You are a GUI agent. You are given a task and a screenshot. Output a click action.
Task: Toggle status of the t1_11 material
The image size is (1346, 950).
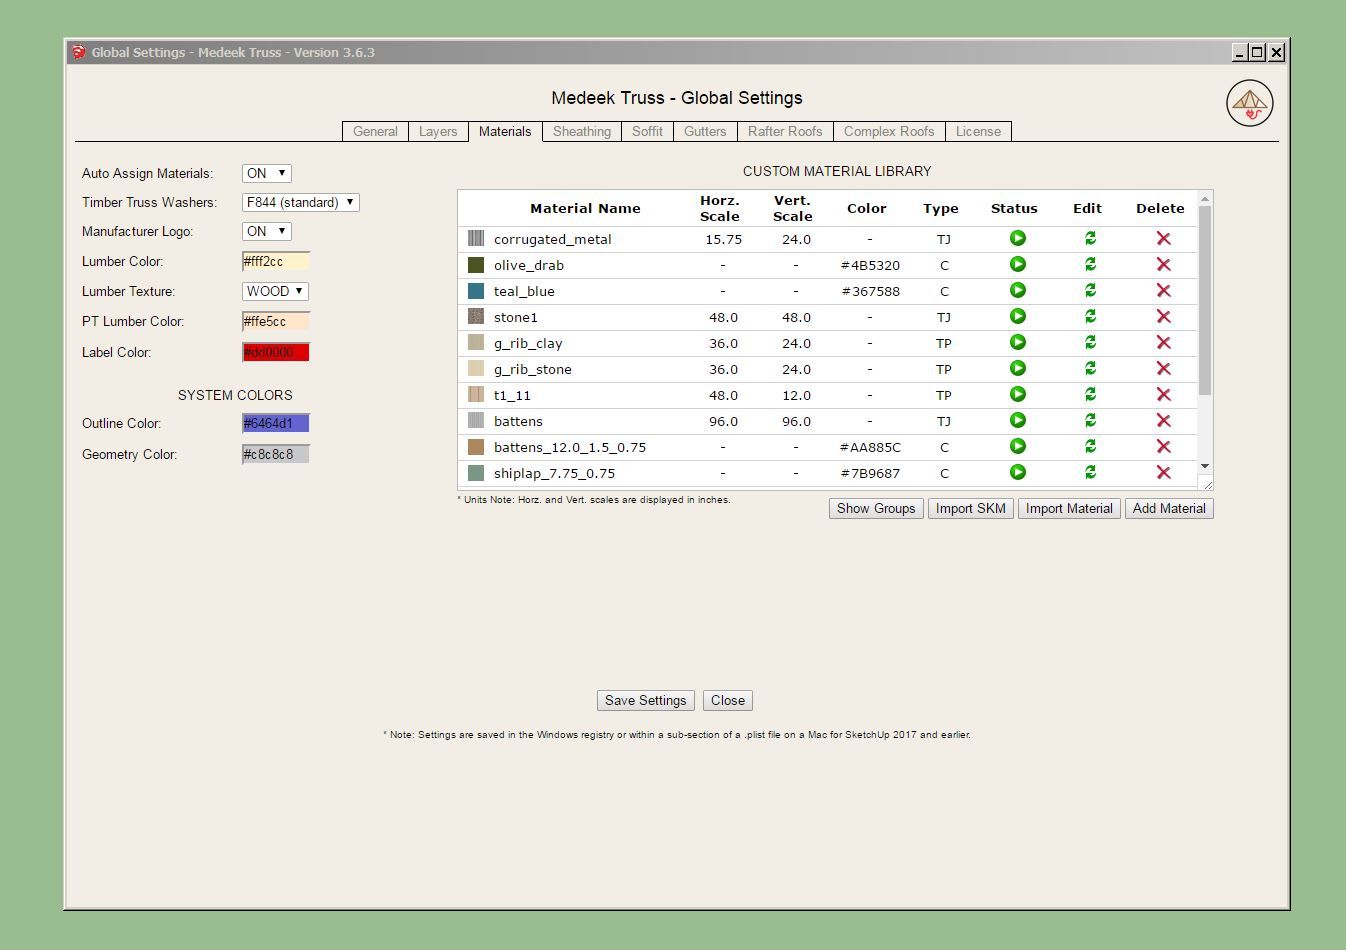pyautogui.click(x=1017, y=395)
